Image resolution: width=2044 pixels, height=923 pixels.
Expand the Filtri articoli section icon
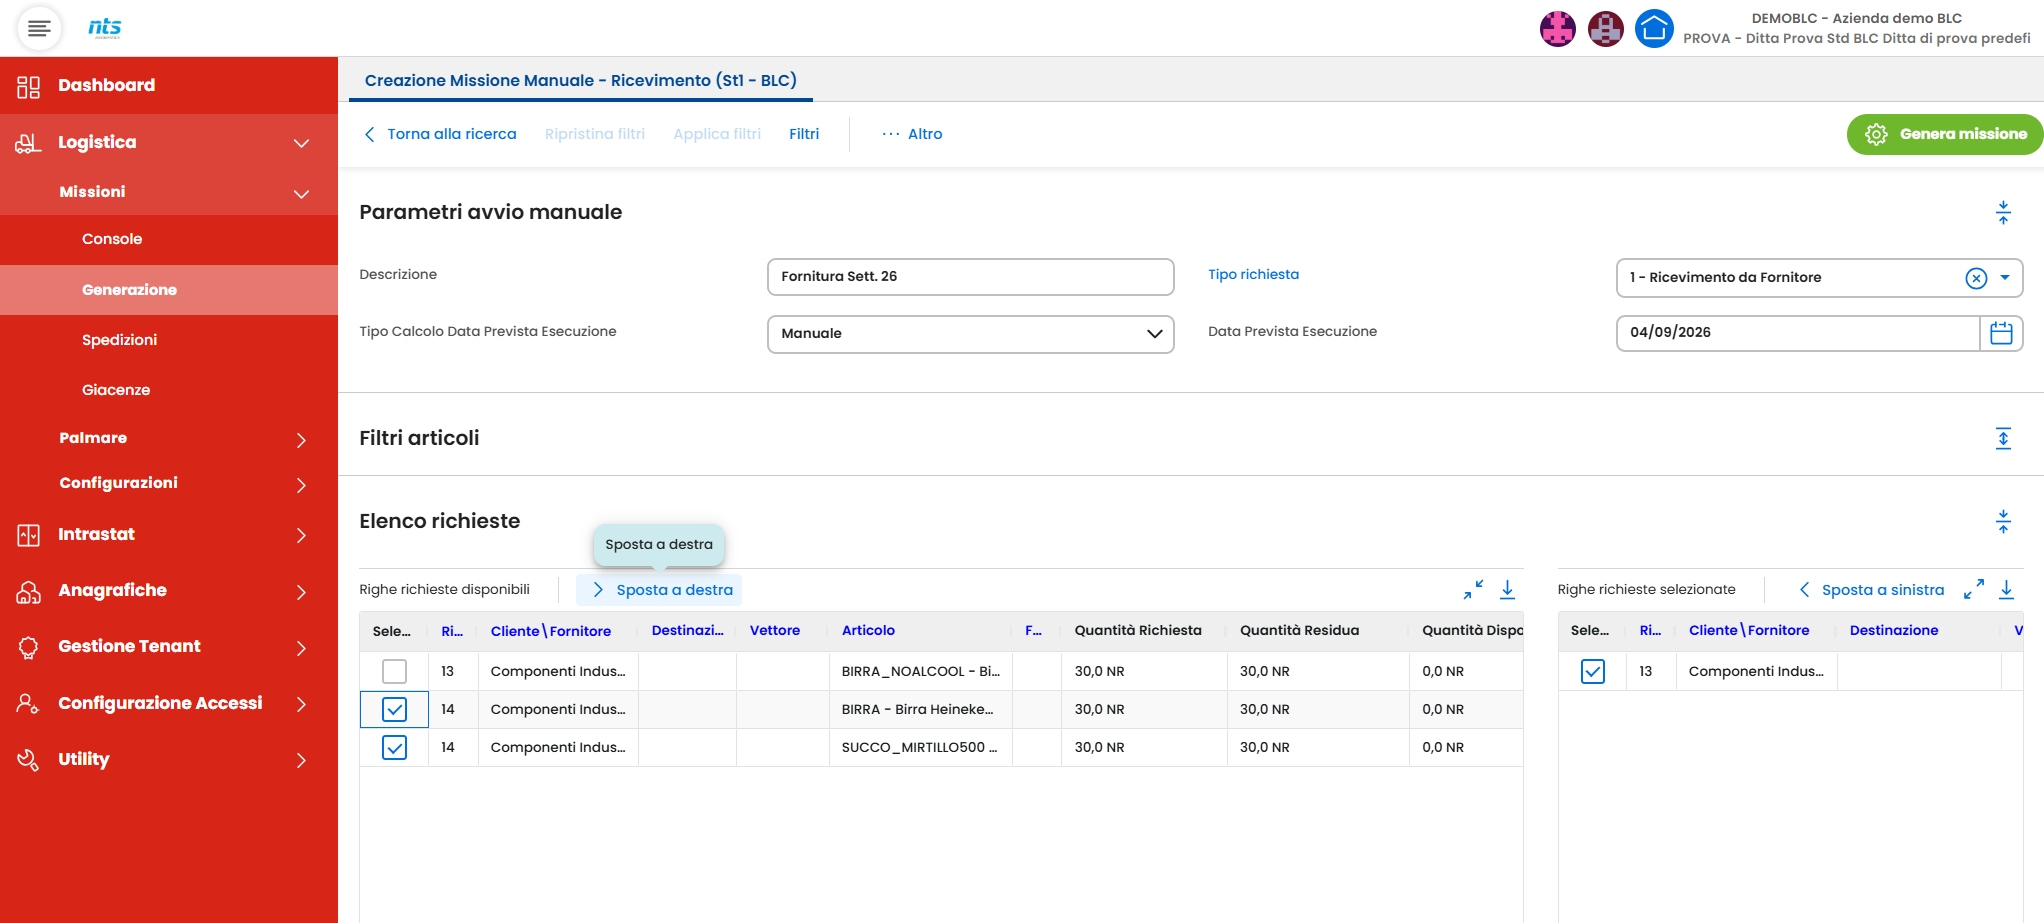point(2003,438)
